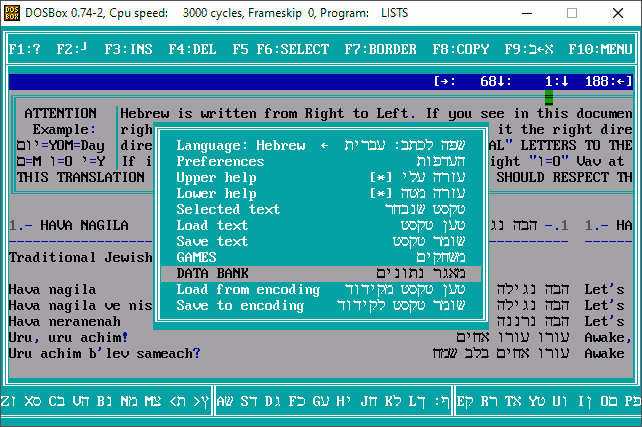The width and height of the screenshot is (642, 427).
Task: Click the S key mapping in keyboard bar
Action: pyautogui.click(x=249, y=401)
